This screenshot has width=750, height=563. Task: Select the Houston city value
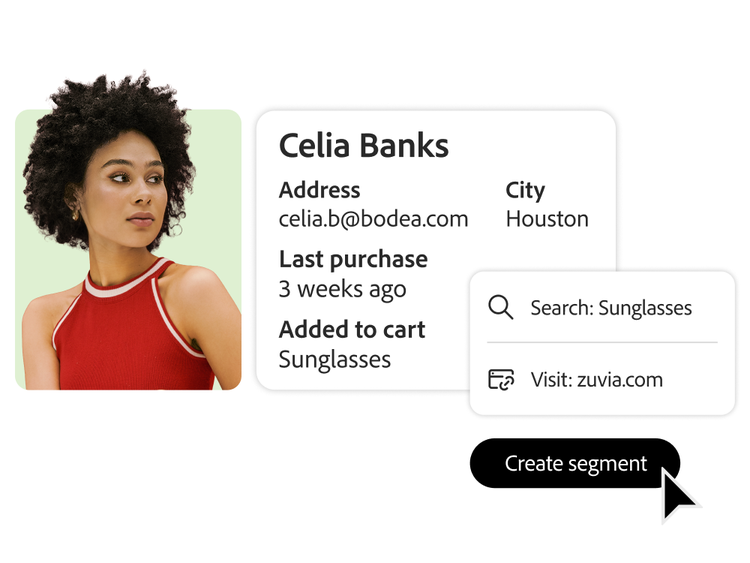(547, 219)
